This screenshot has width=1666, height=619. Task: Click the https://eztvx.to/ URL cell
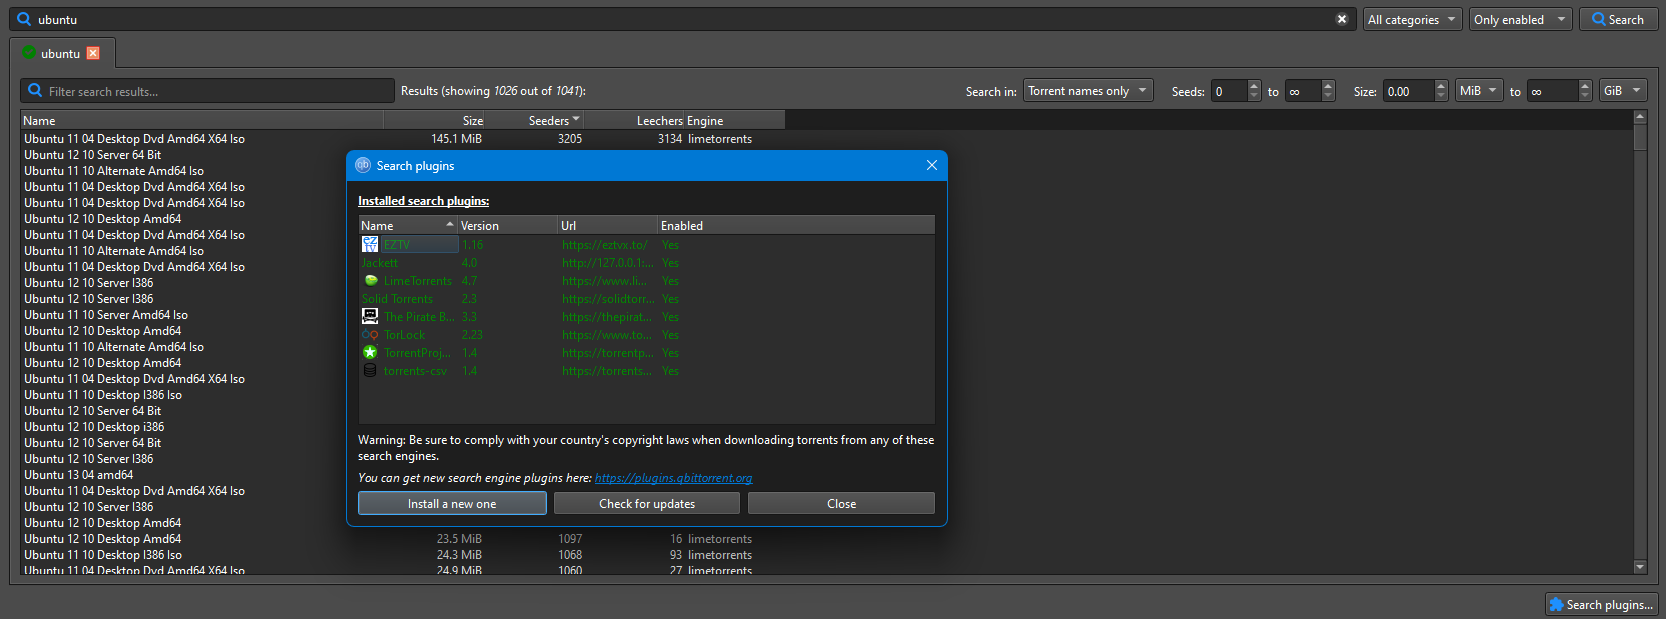605,244
